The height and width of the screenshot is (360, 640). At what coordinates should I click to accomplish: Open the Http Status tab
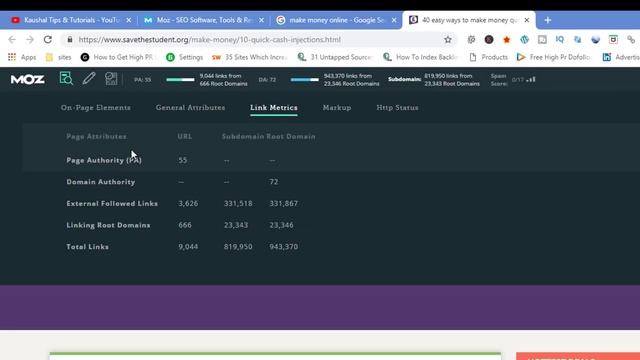pyautogui.click(x=397, y=108)
